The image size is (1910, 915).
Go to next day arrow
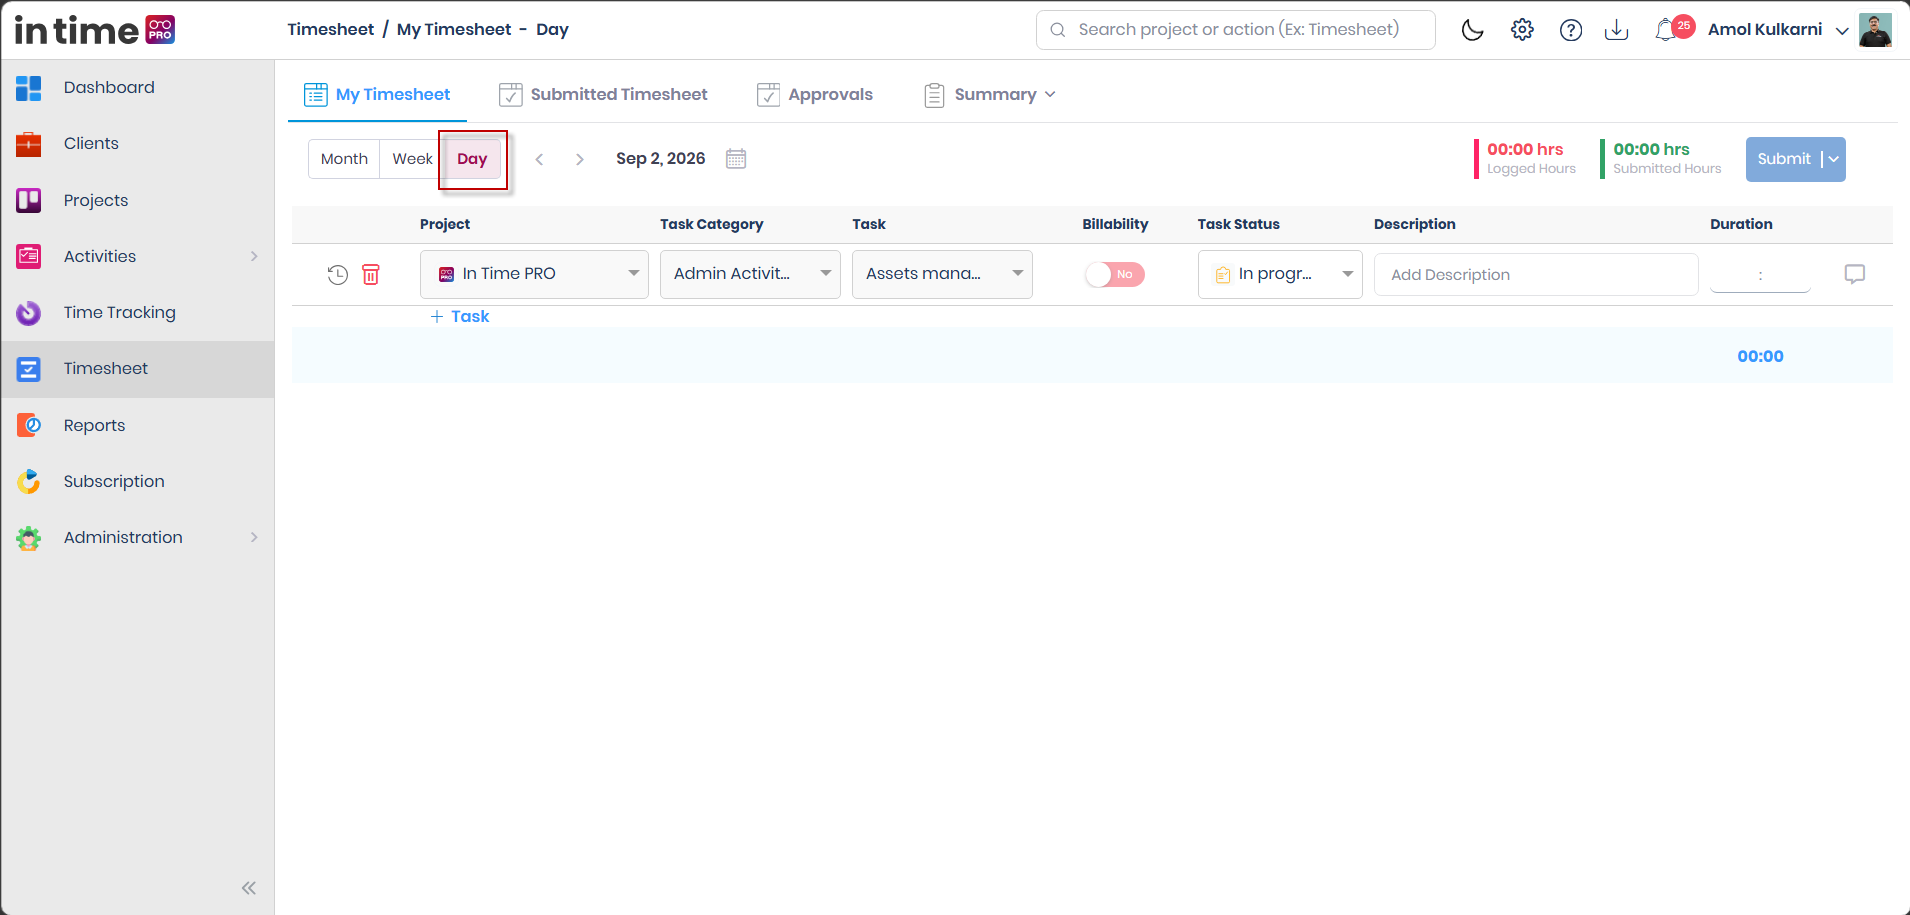pos(579,159)
